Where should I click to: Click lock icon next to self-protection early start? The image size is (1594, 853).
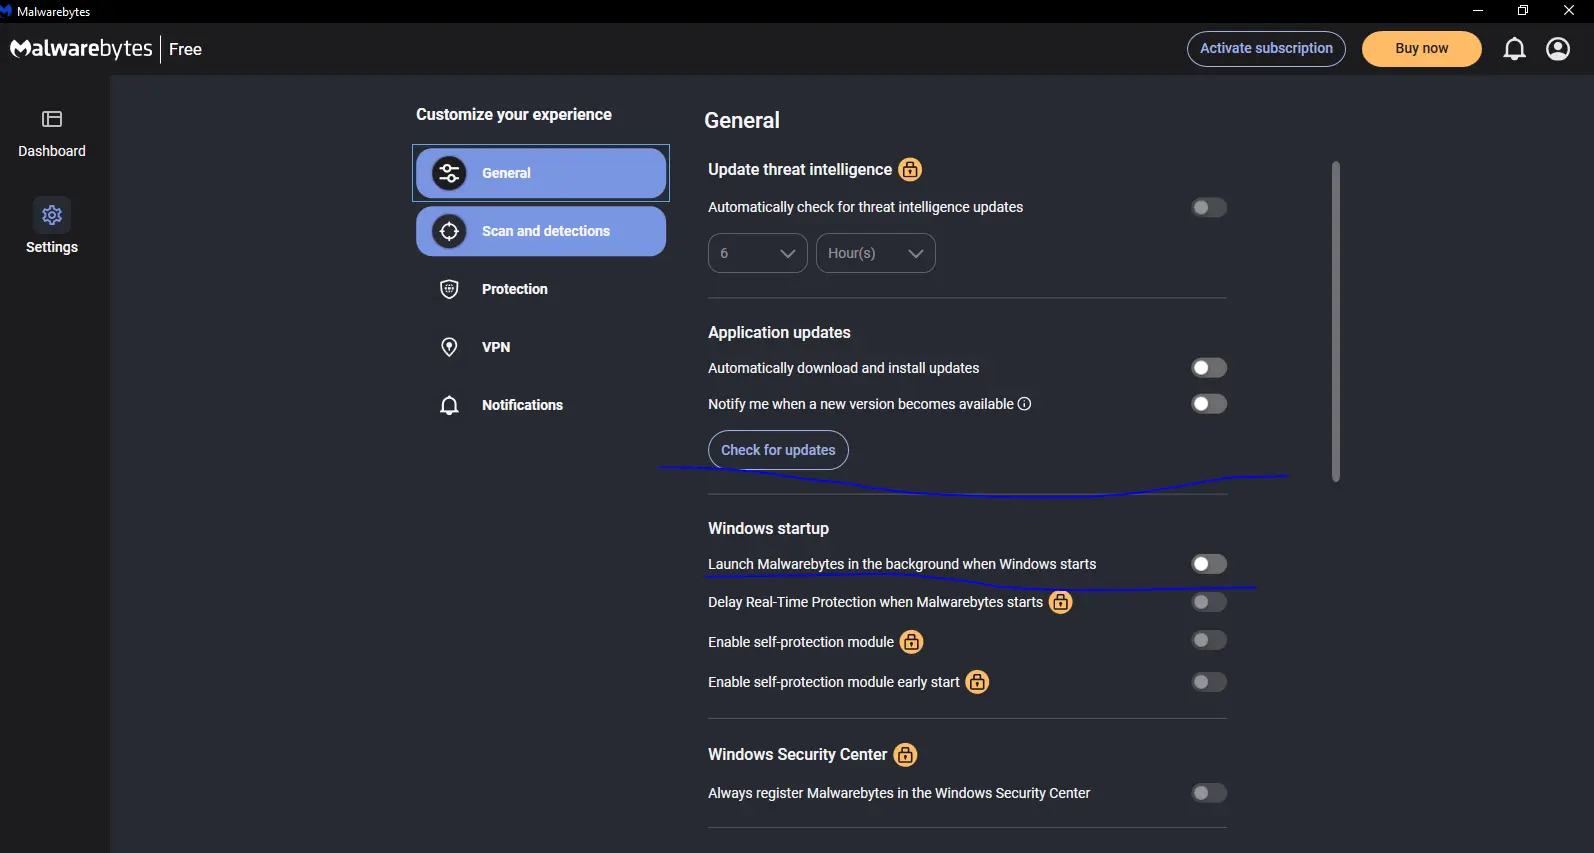pos(977,682)
